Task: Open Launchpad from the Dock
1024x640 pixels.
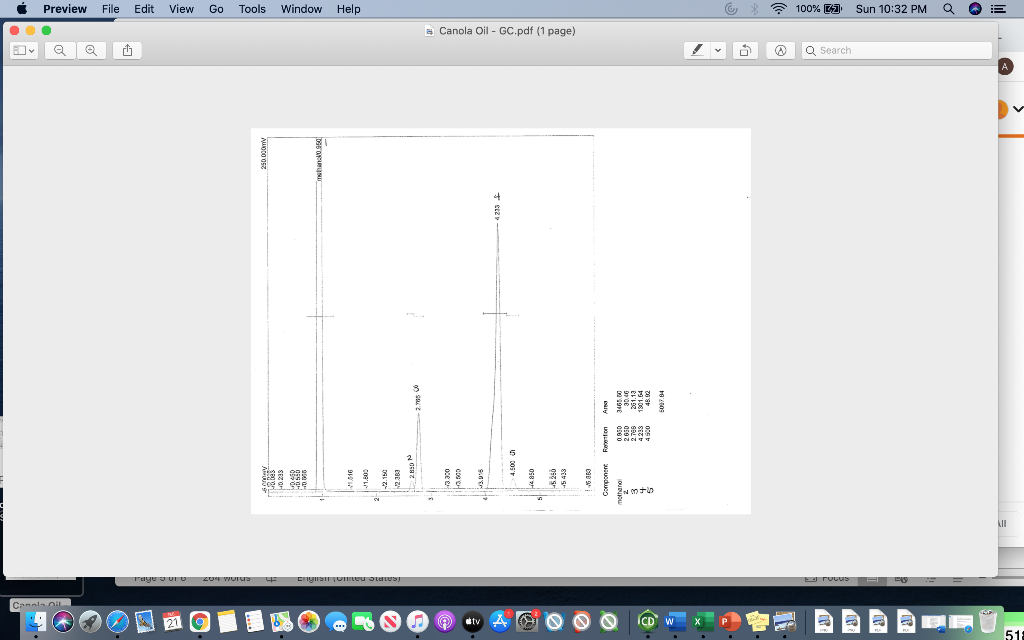Action: pos(90,621)
